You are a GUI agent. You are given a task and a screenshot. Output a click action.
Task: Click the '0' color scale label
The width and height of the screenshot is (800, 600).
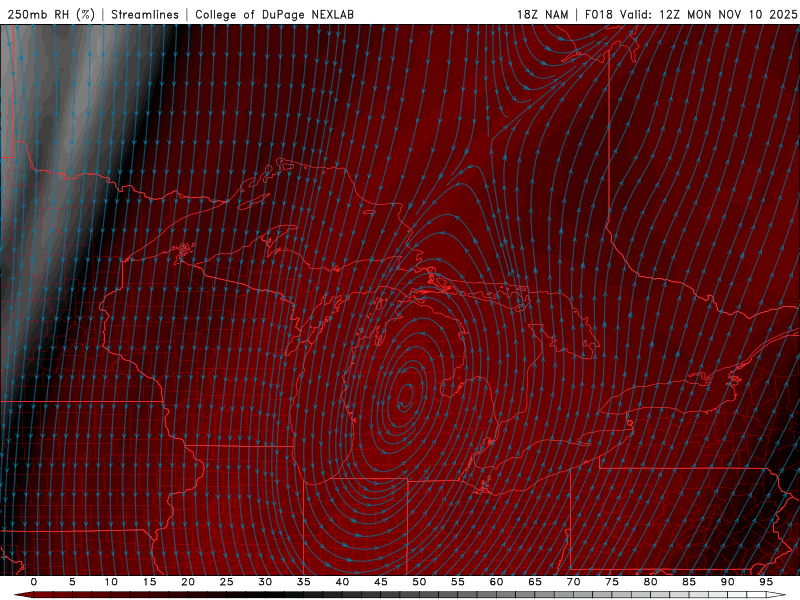pyautogui.click(x=34, y=582)
